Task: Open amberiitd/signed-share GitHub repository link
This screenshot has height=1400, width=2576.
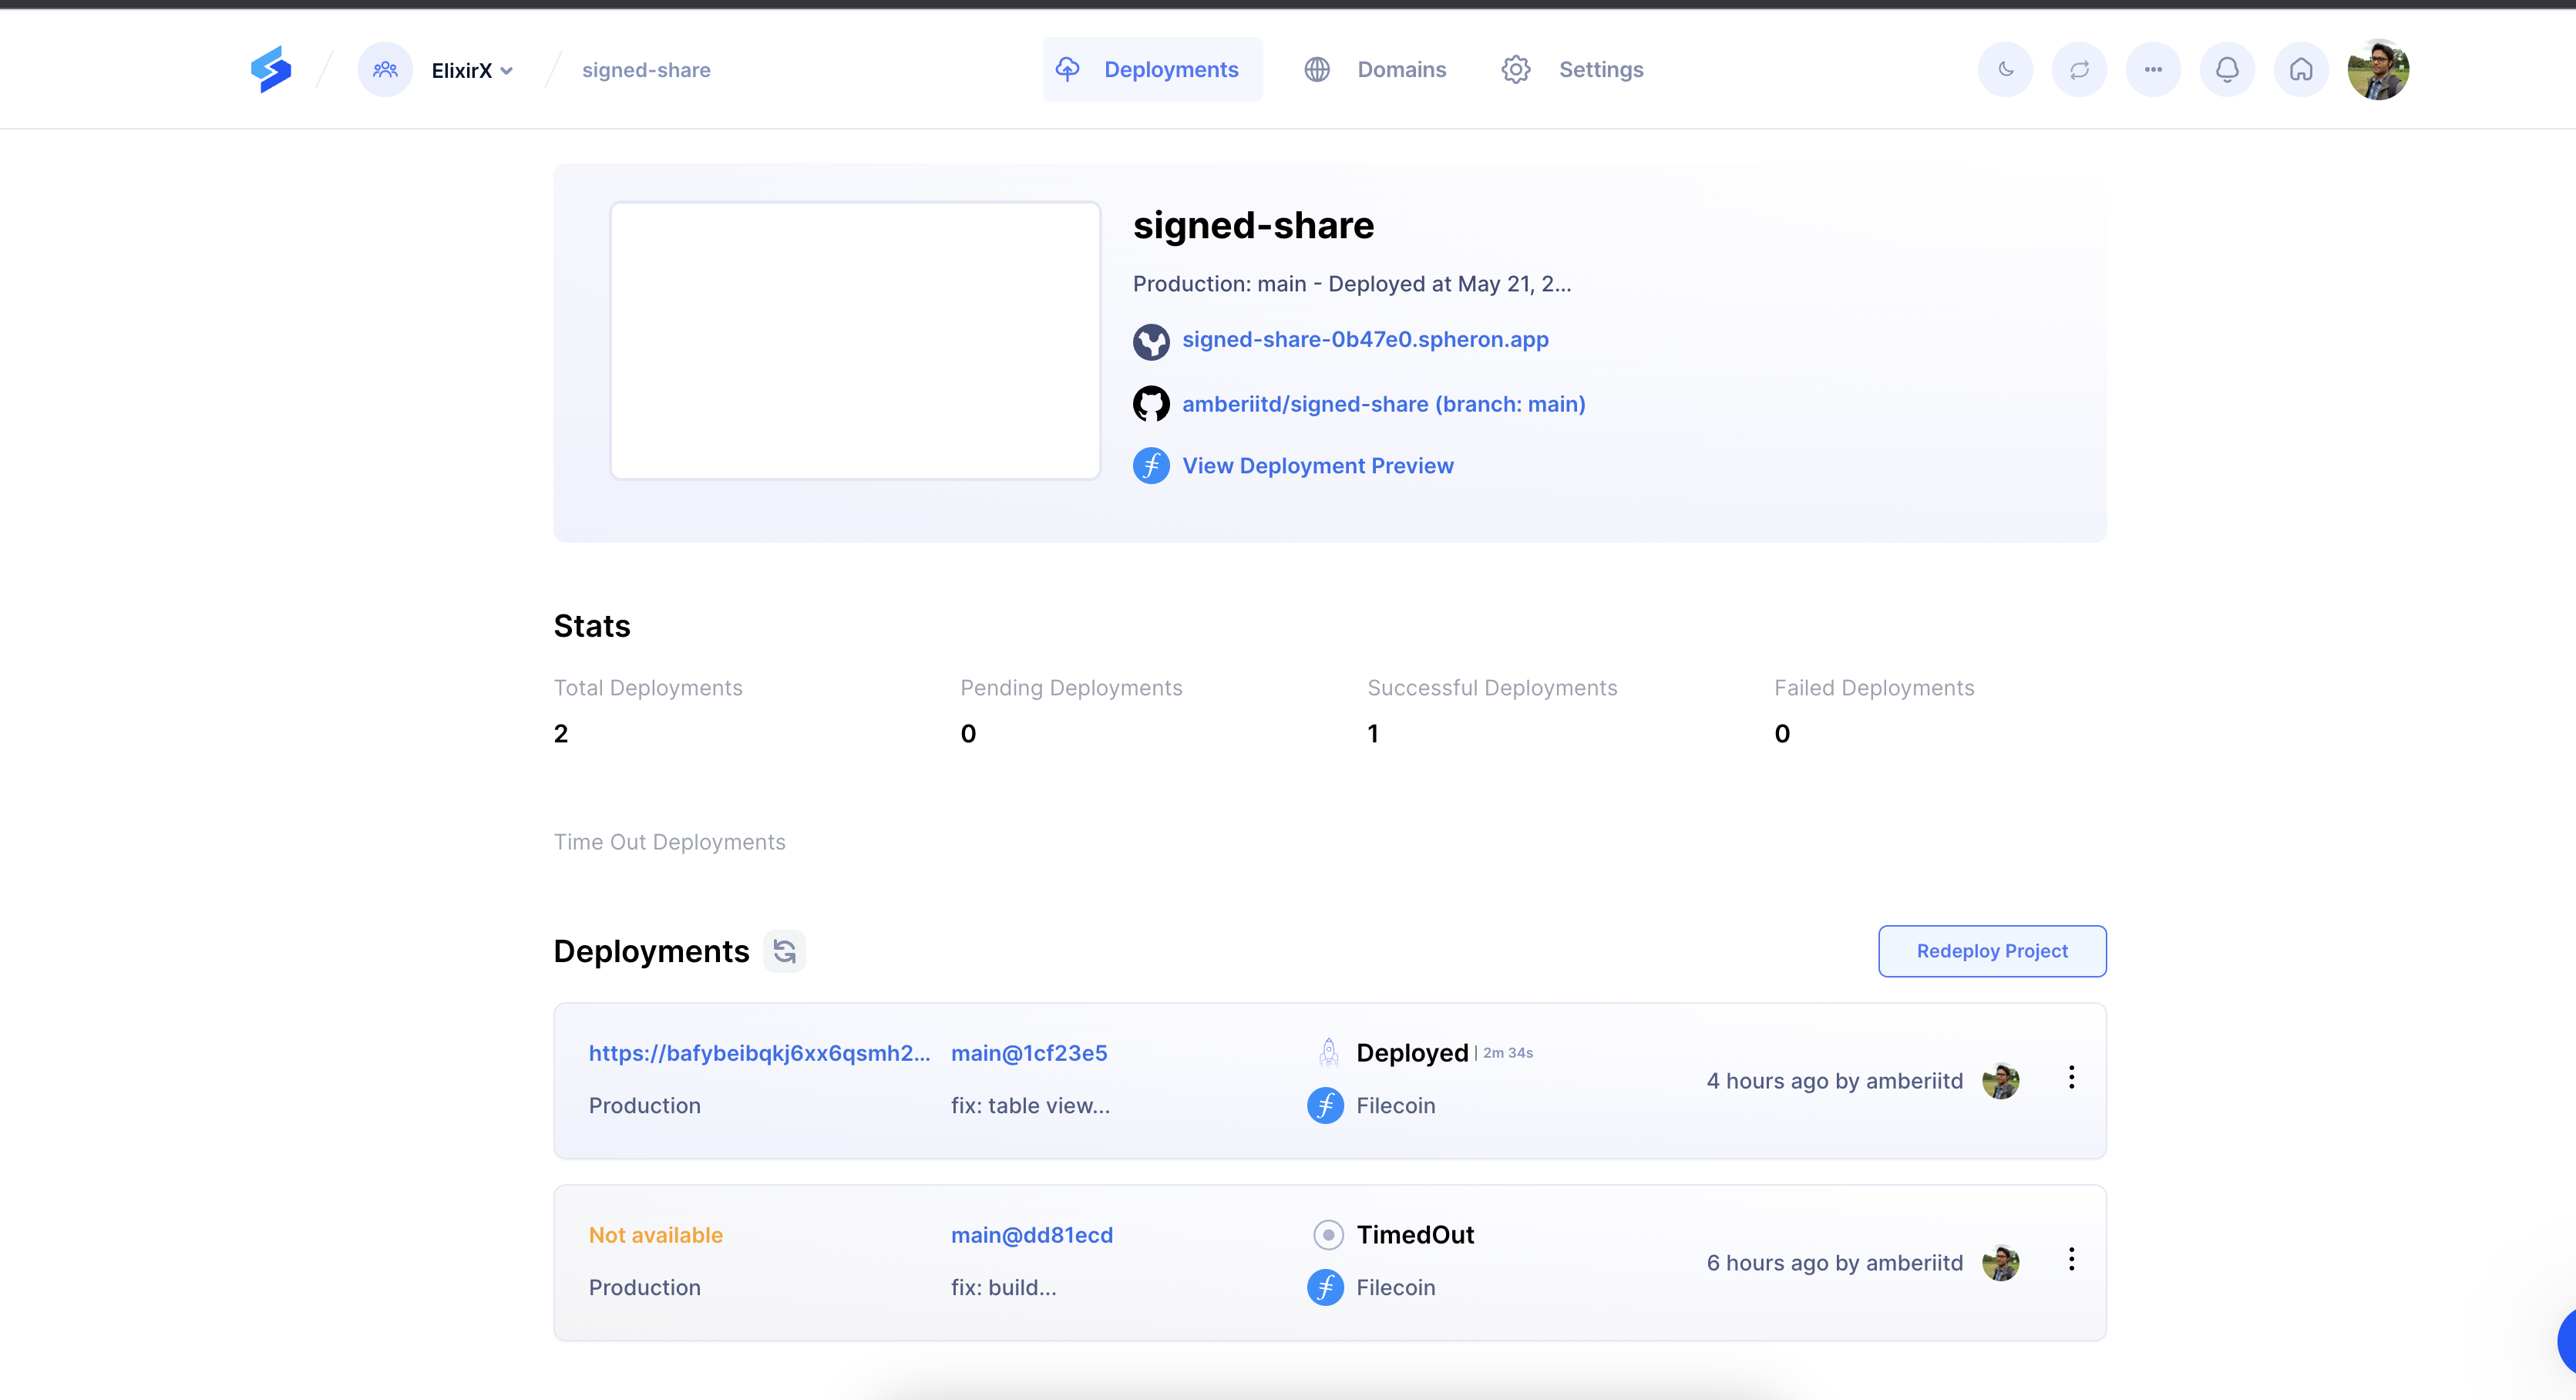Action: (1383, 404)
